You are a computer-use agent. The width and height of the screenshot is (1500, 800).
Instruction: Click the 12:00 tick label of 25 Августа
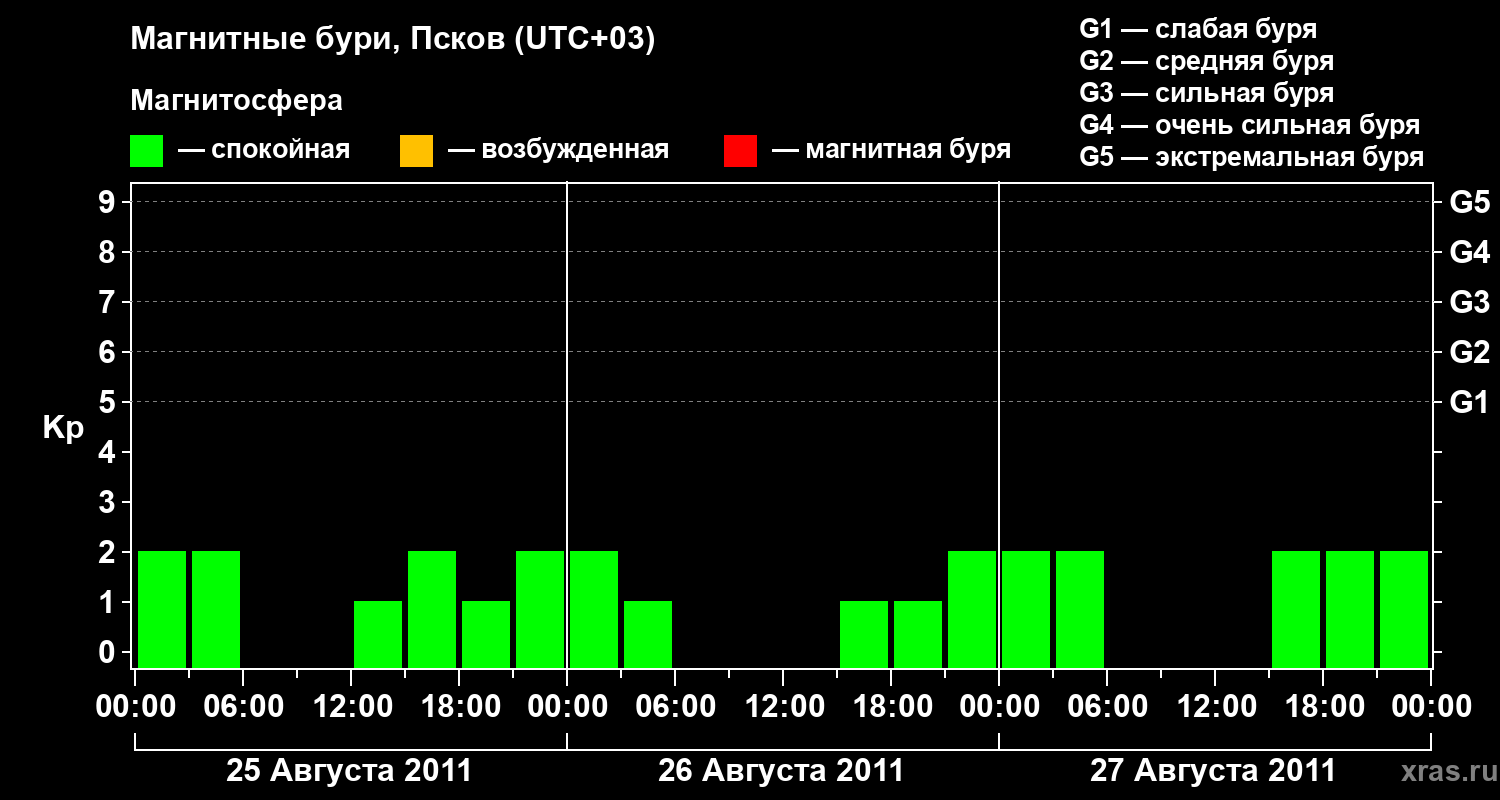[351, 707]
